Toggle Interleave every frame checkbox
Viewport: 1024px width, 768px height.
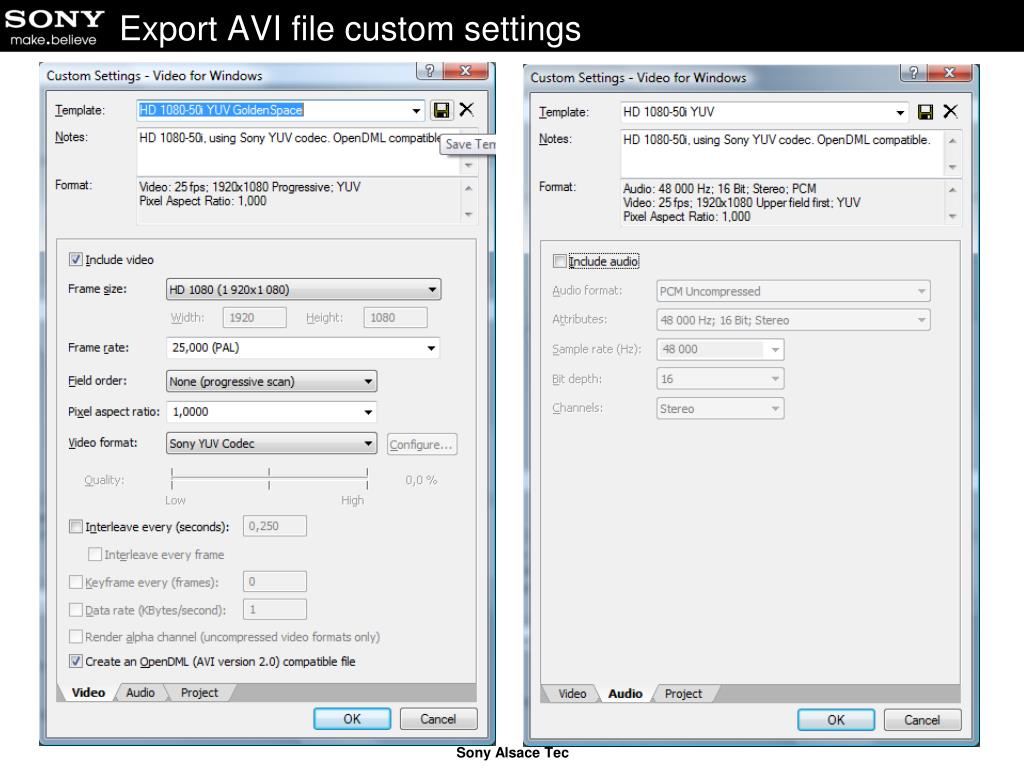coord(95,554)
